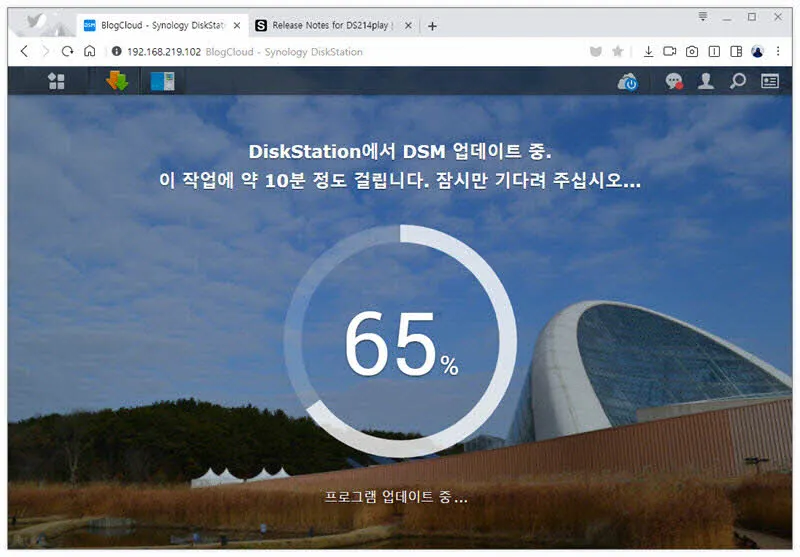Viewport: 800px width, 557px height.
Task: Open DSM search magnifier icon
Action: [x=738, y=82]
